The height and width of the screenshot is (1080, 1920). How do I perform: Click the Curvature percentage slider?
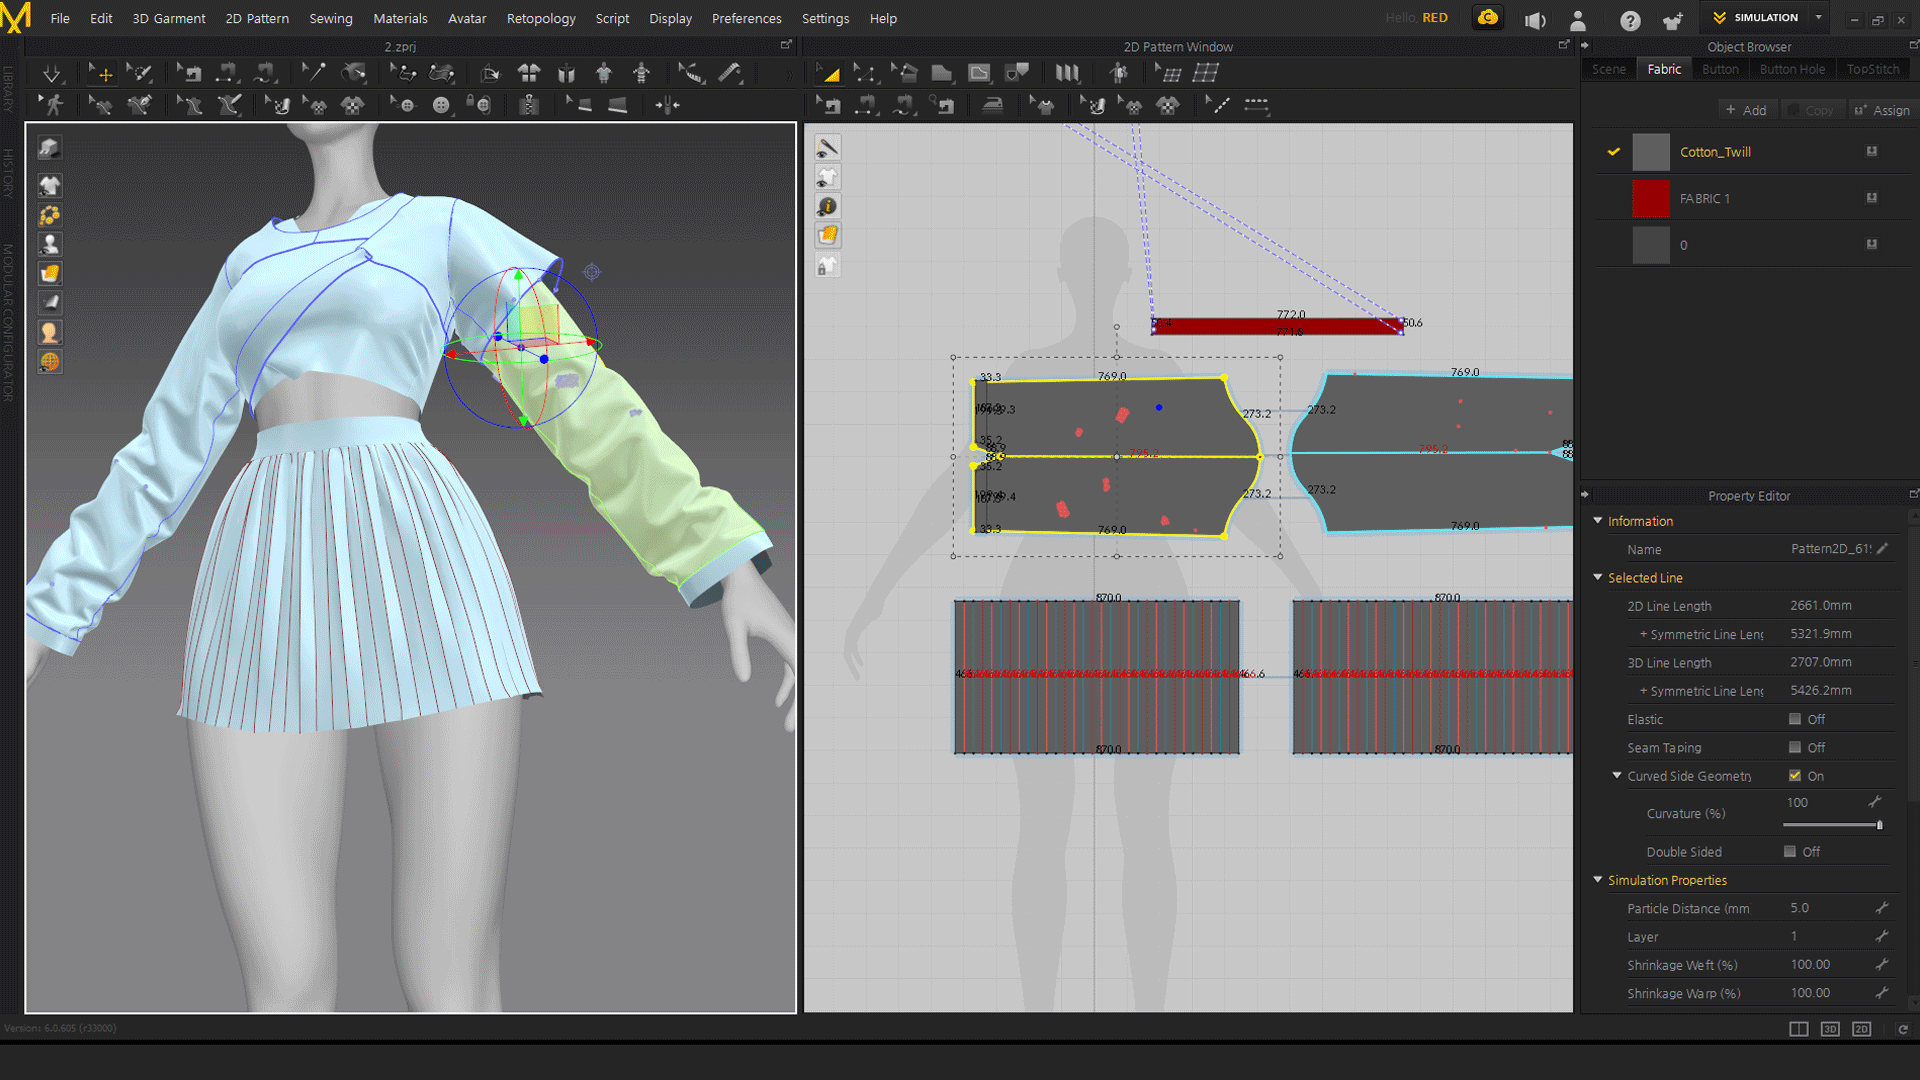tap(1832, 825)
